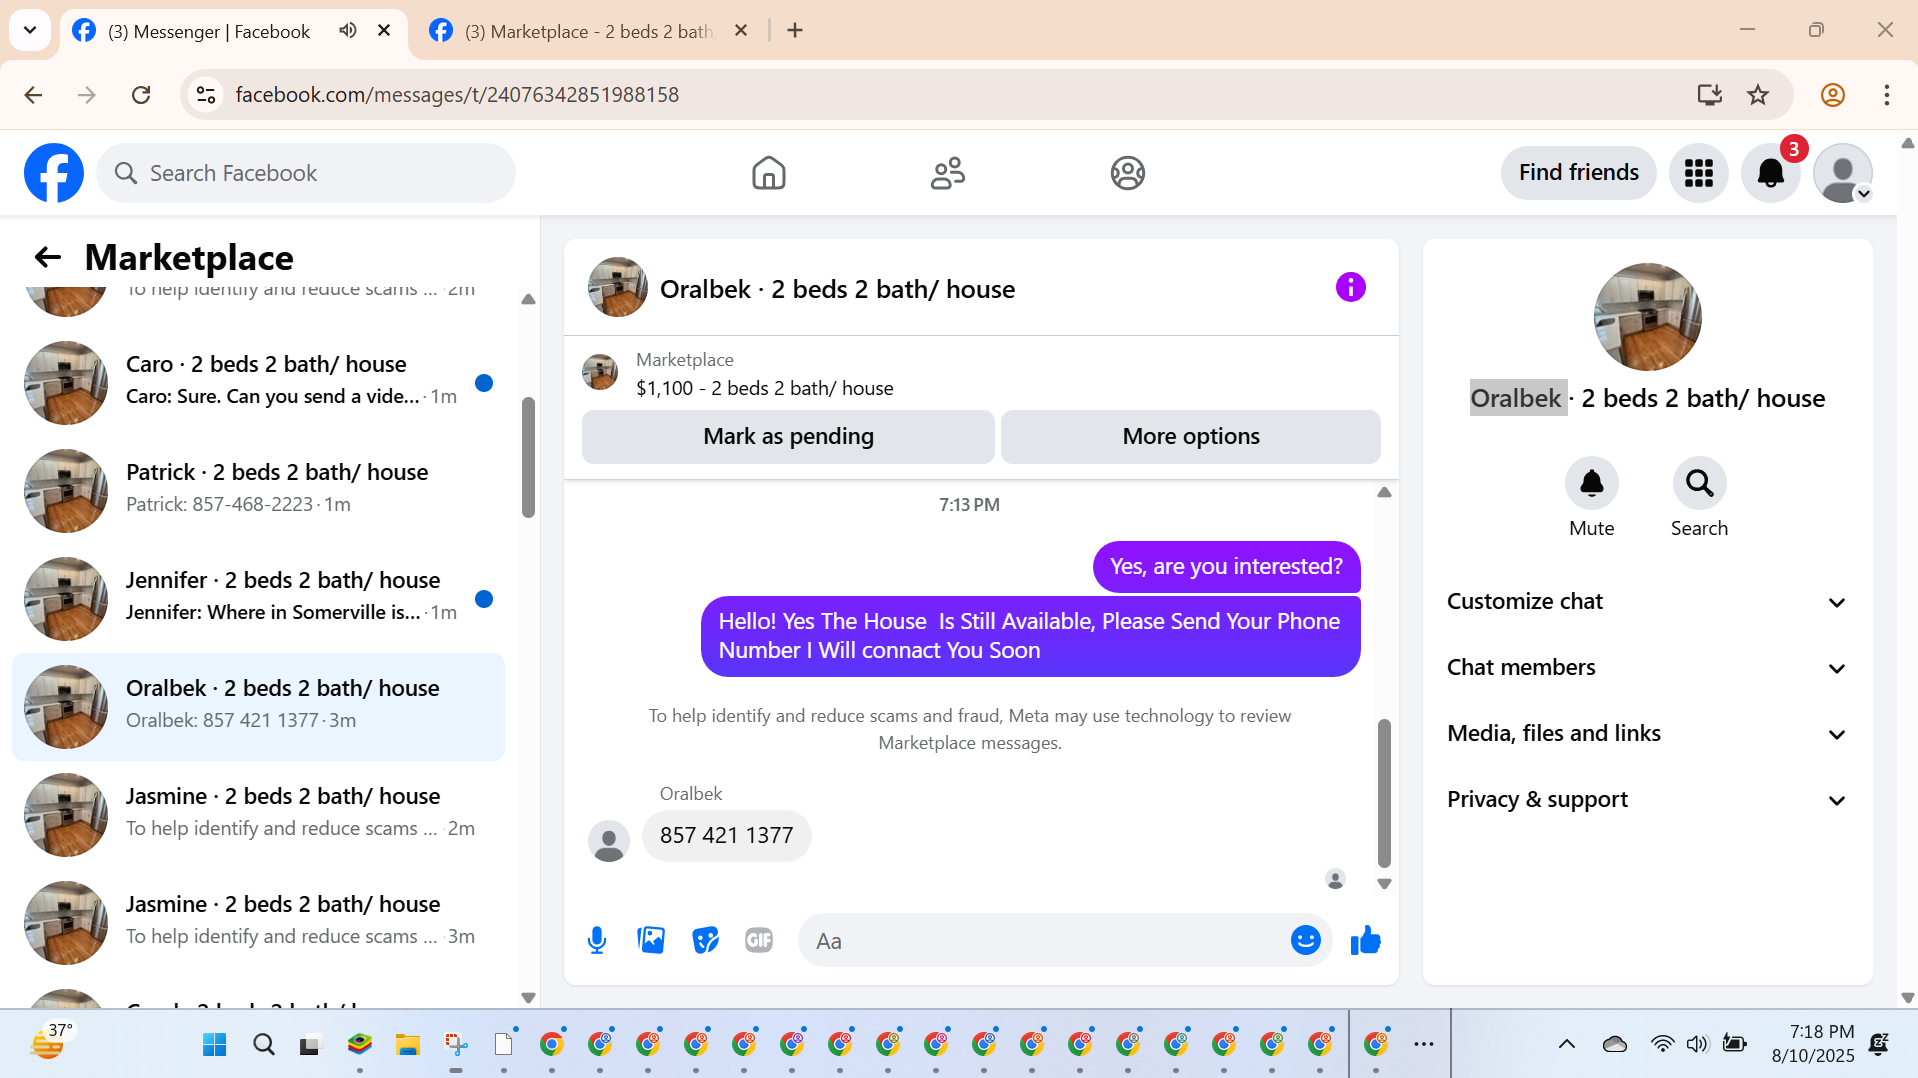Expand Chat members section

[x=1647, y=668]
